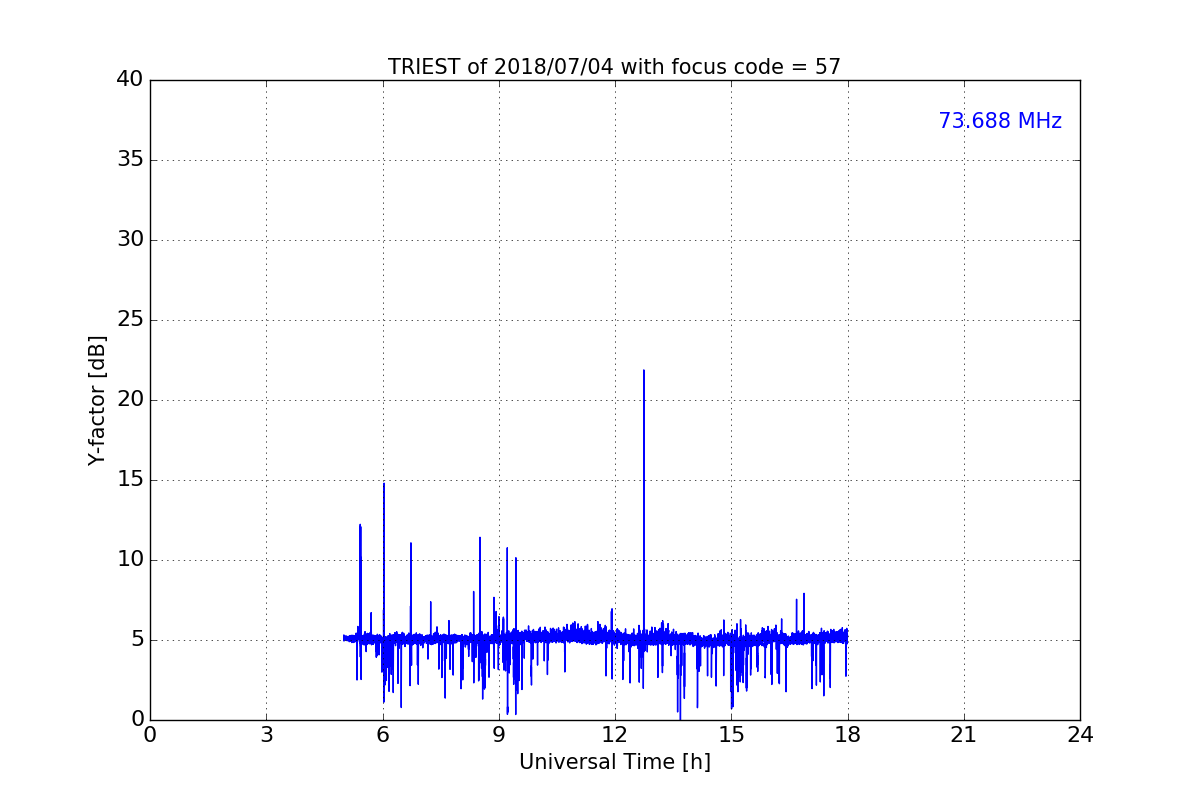Click x-axis tick label '12'
1200x800 pixels.
[614, 735]
